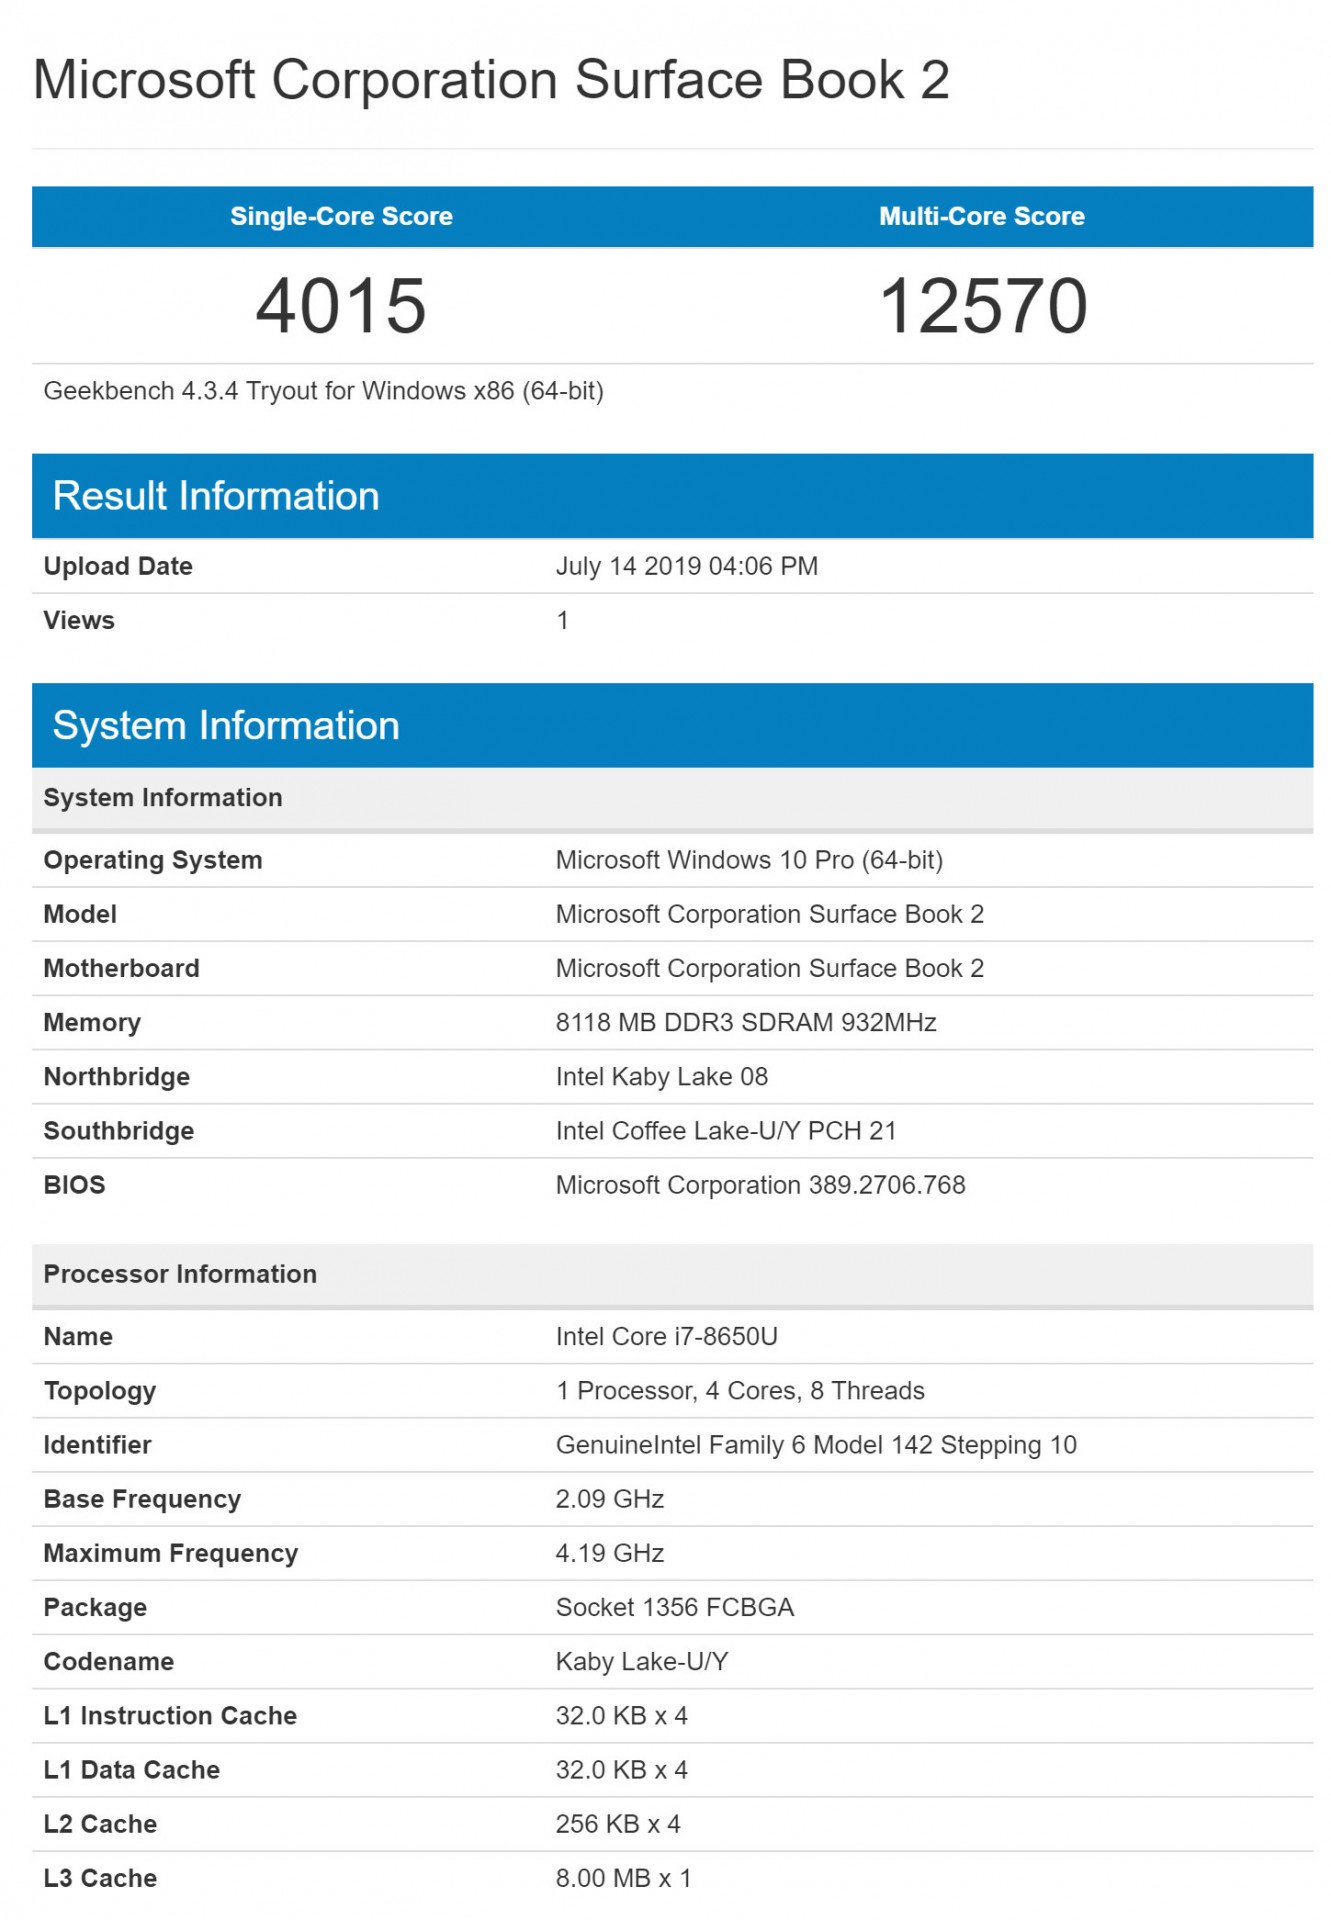This screenshot has height=1920, width=1331.
Task: Click the processor Name label
Action: point(78,1337)
